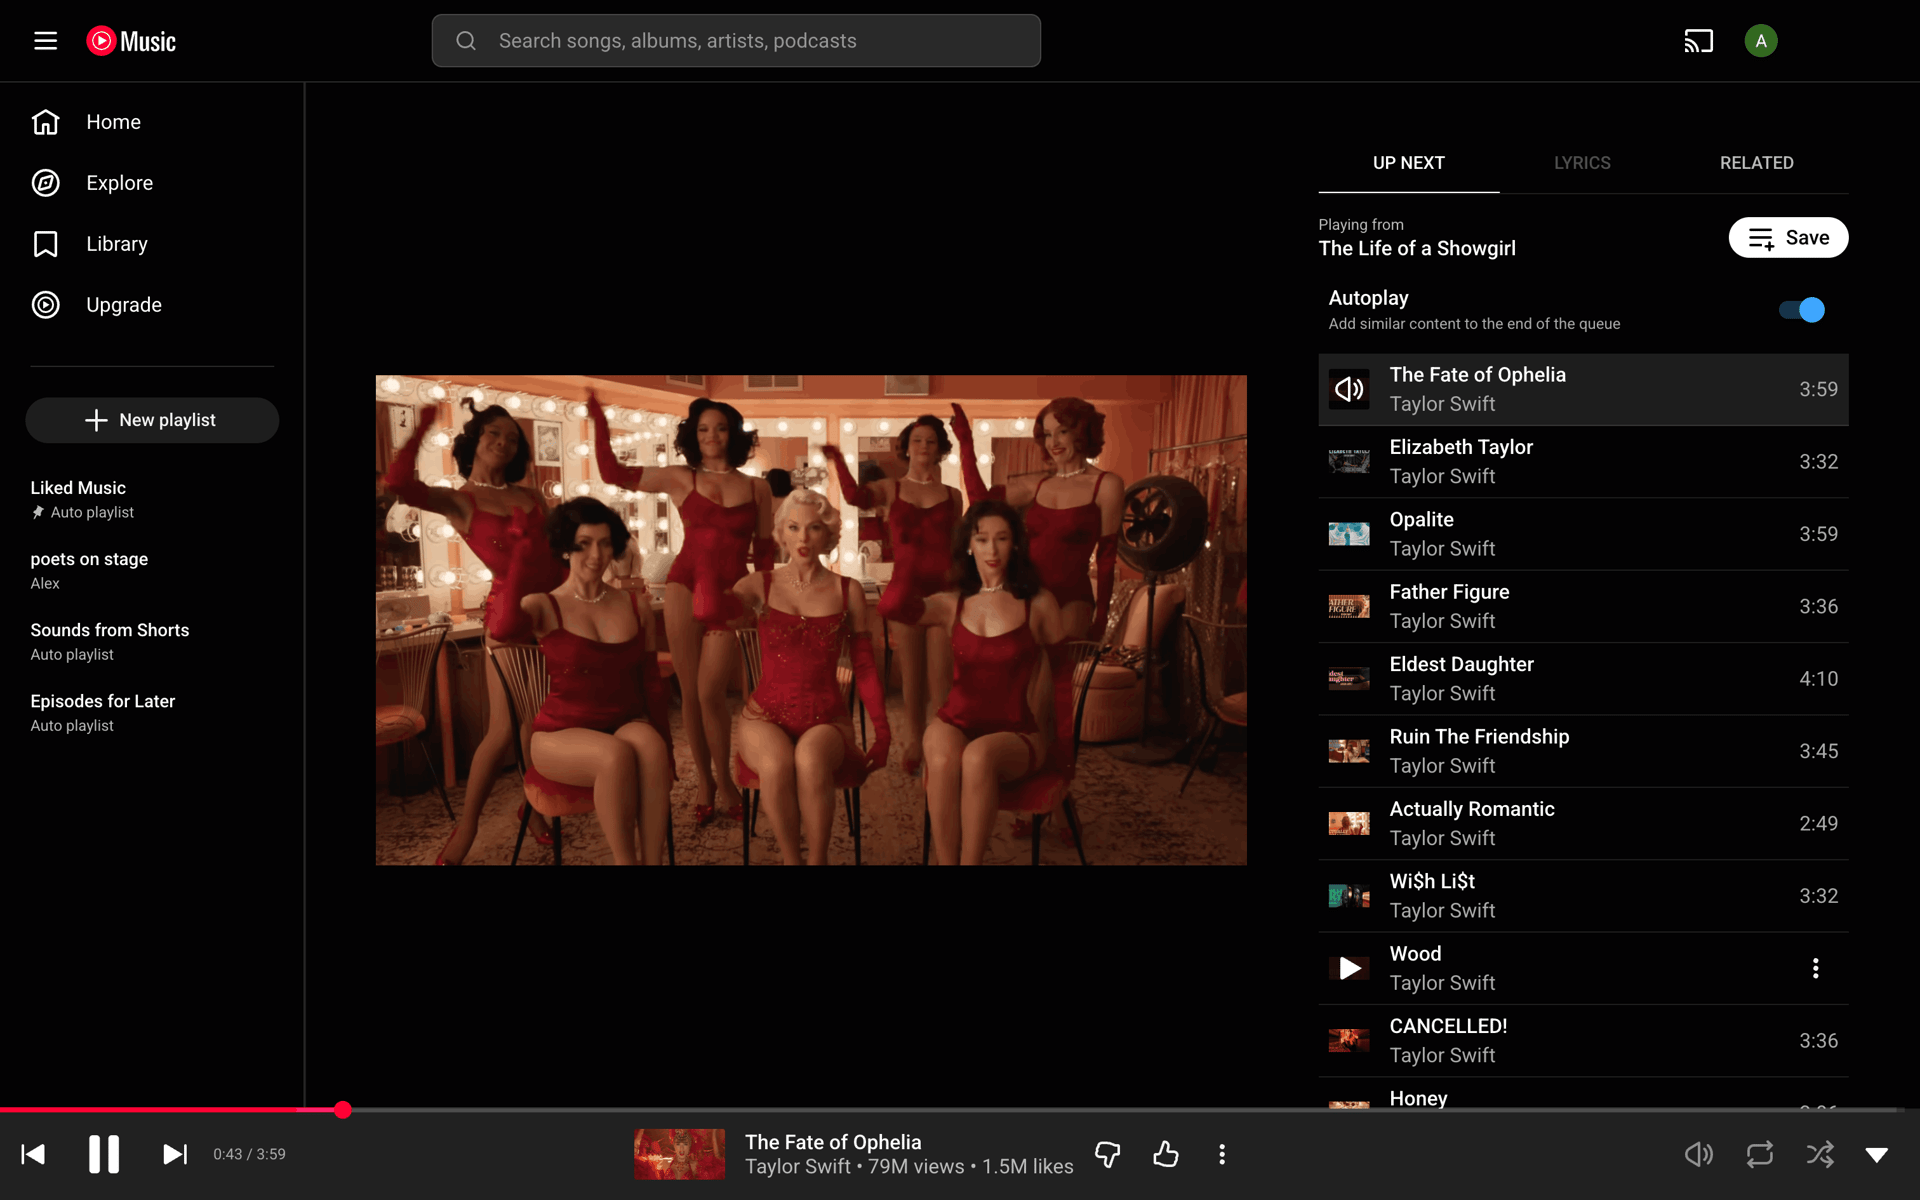
Task: Open the account avatar menu
Action: (1760, 41)
